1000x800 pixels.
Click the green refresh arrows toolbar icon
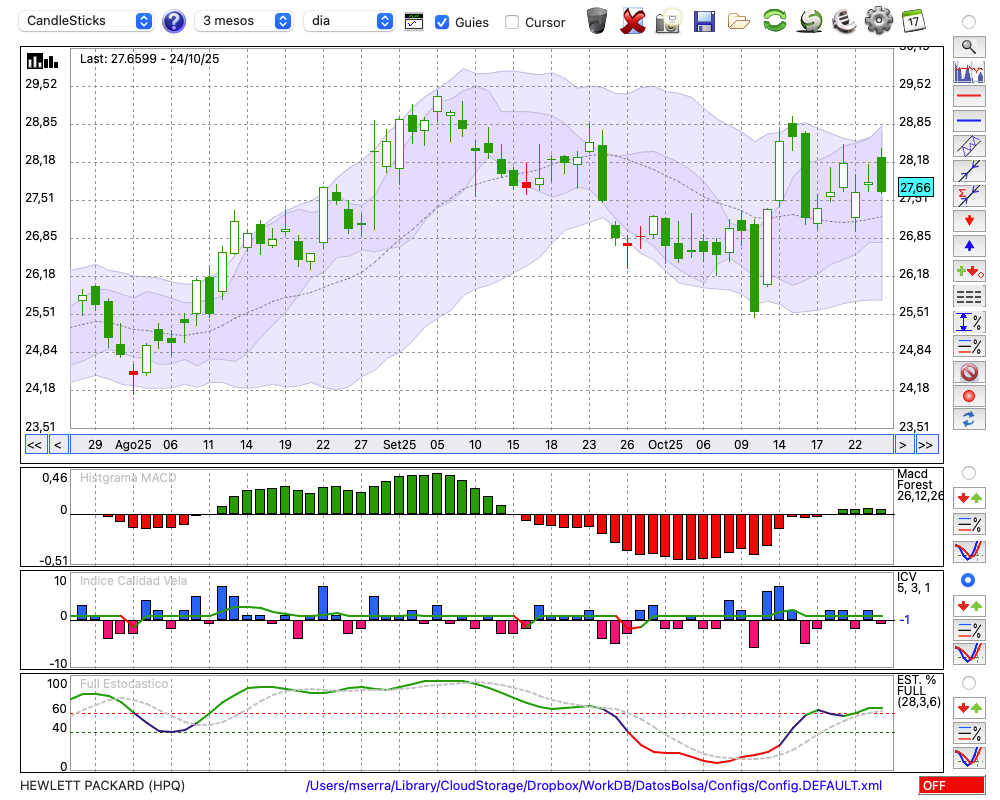tap(774, 20)
